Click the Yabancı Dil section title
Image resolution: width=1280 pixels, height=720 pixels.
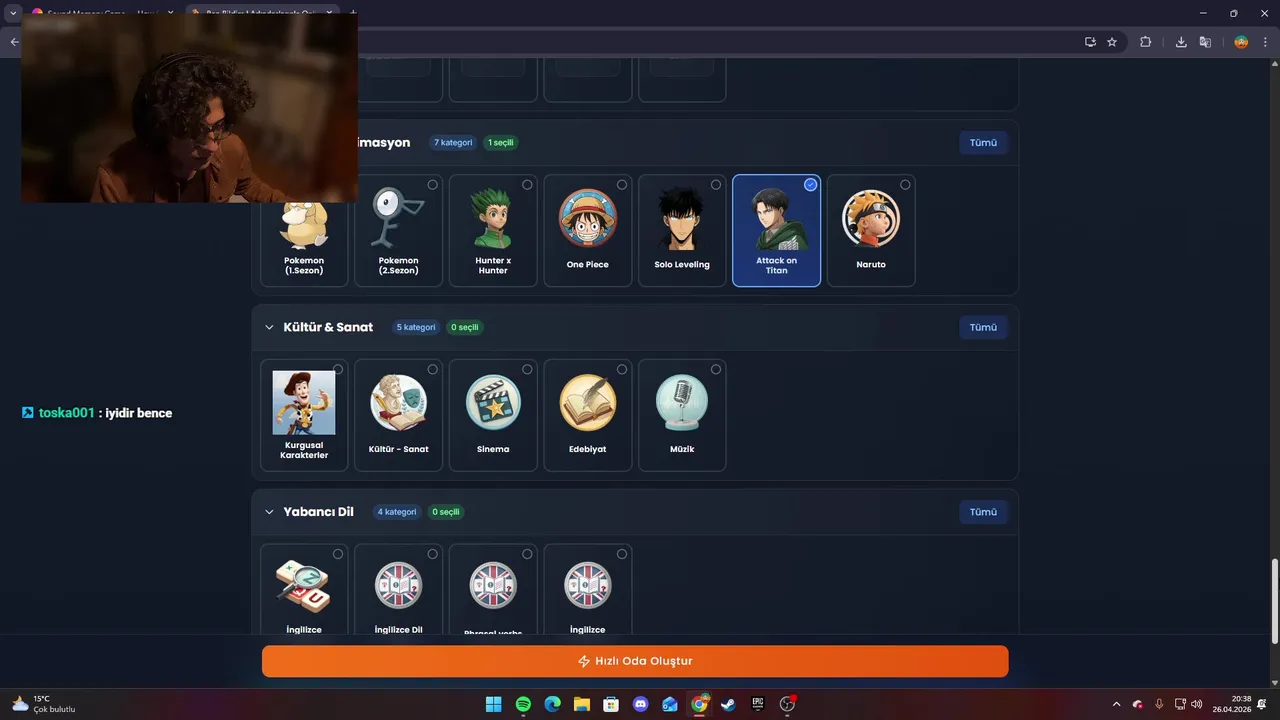point(318,512)
